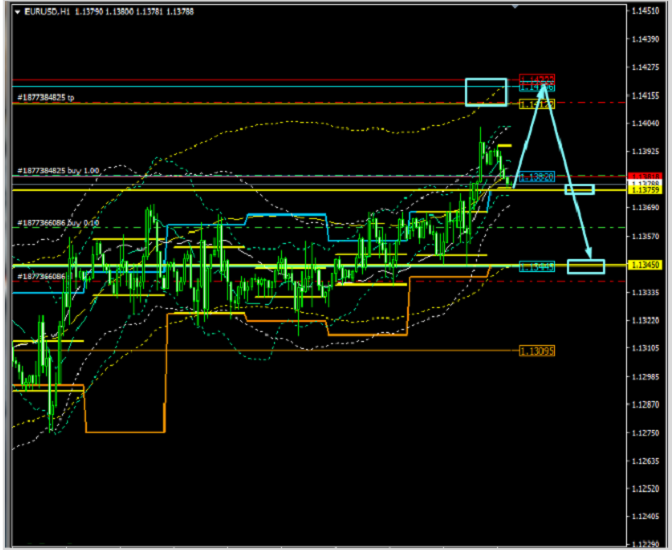Click the triangle icon before EURUSD,H1

tap(17, 11)
